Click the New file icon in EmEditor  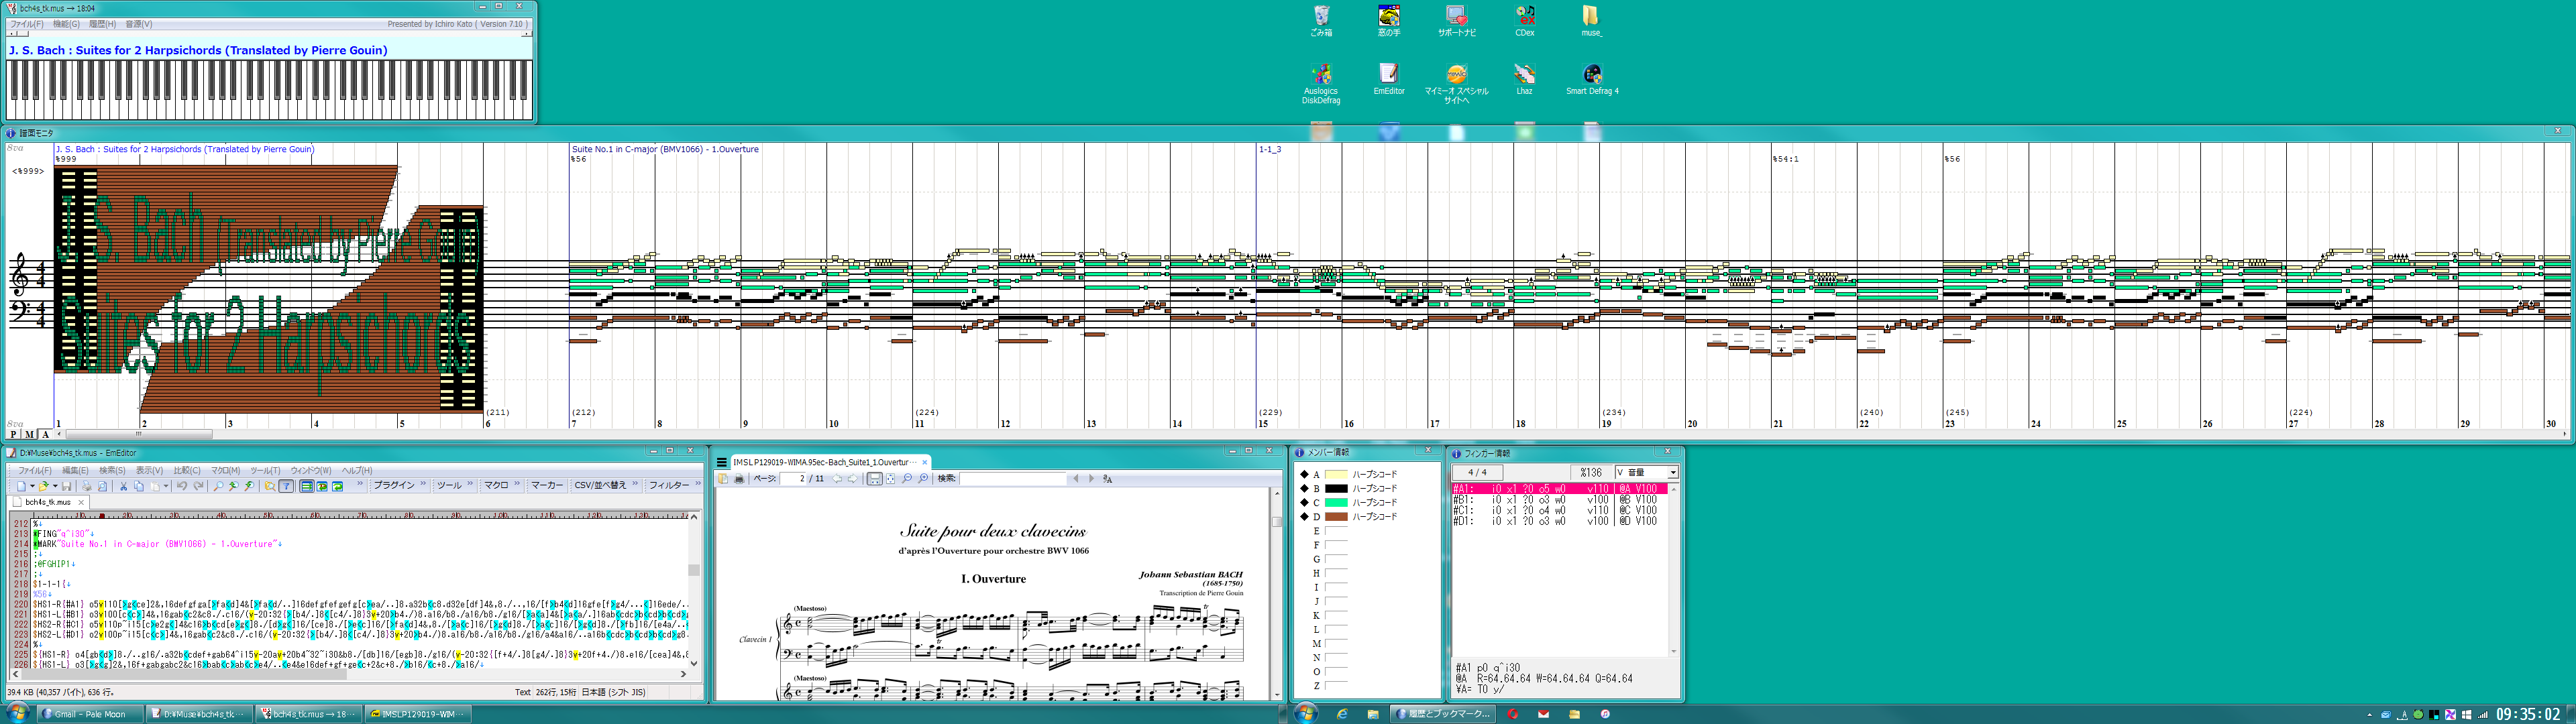[x=21, y=486]
